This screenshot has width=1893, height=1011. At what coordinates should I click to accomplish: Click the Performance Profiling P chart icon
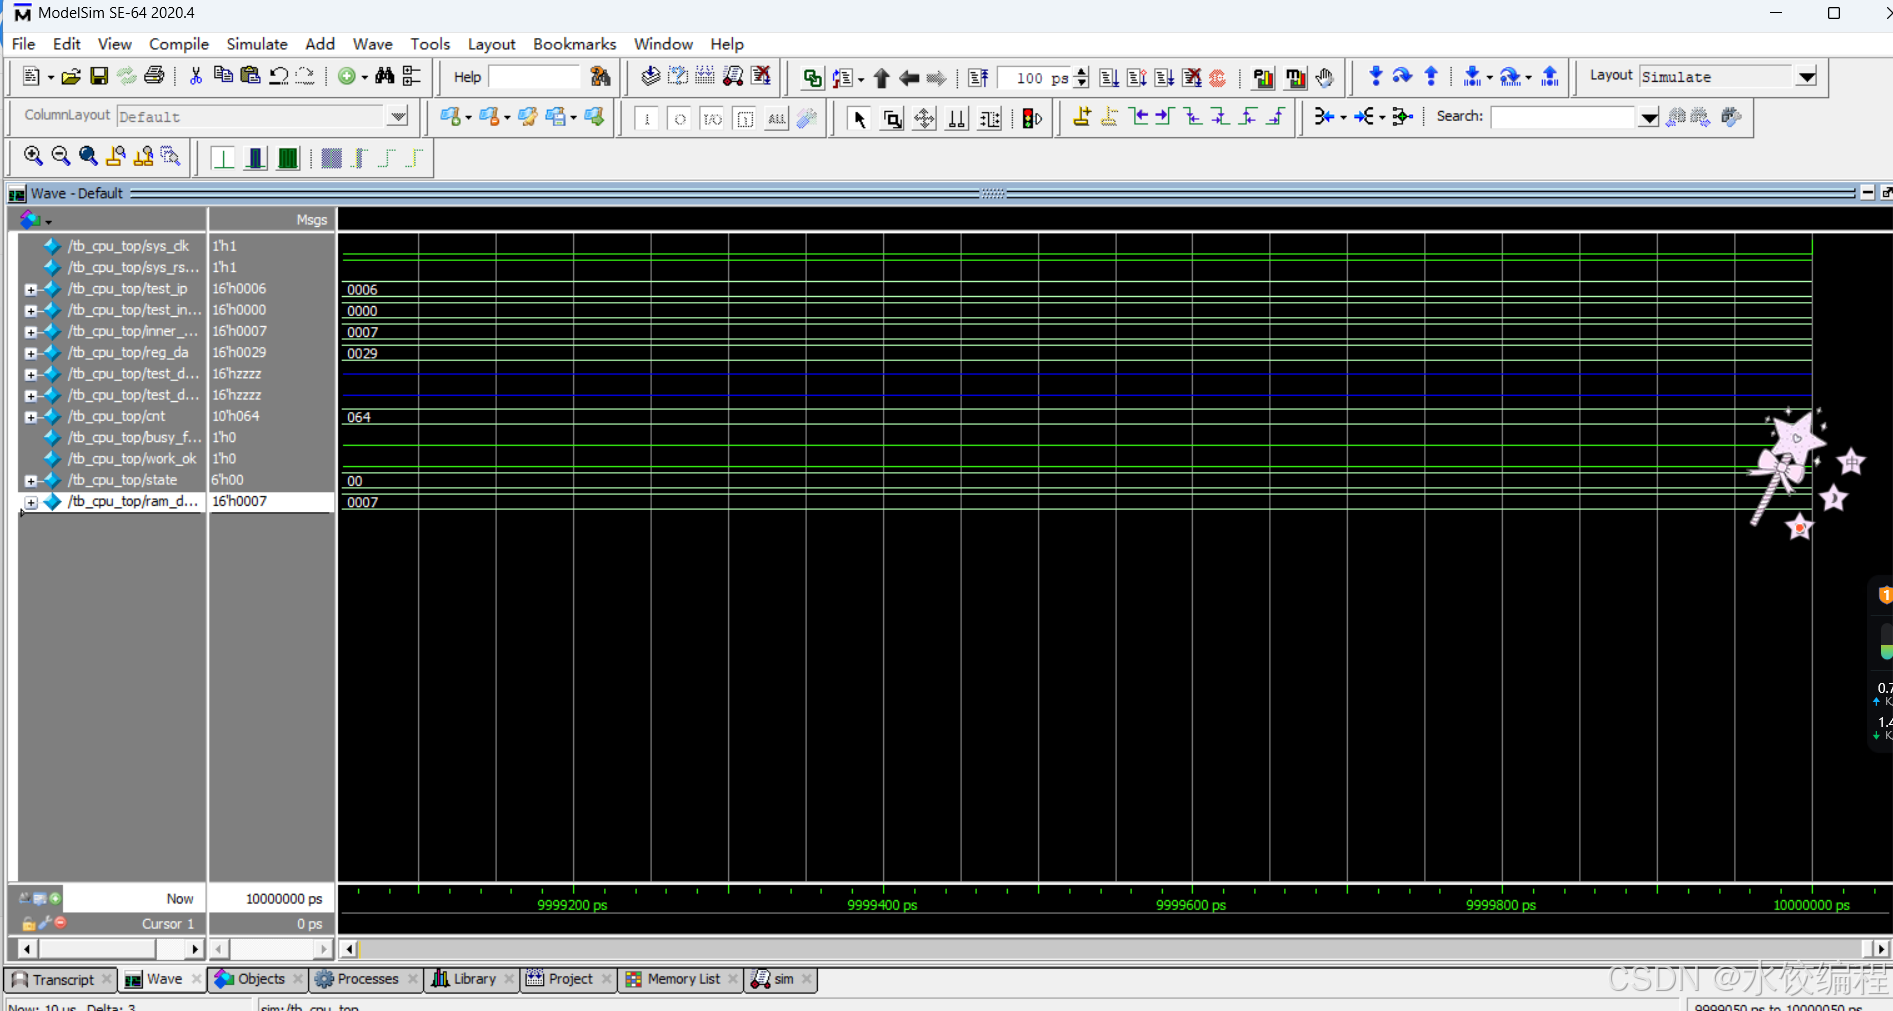[1263, 78]
